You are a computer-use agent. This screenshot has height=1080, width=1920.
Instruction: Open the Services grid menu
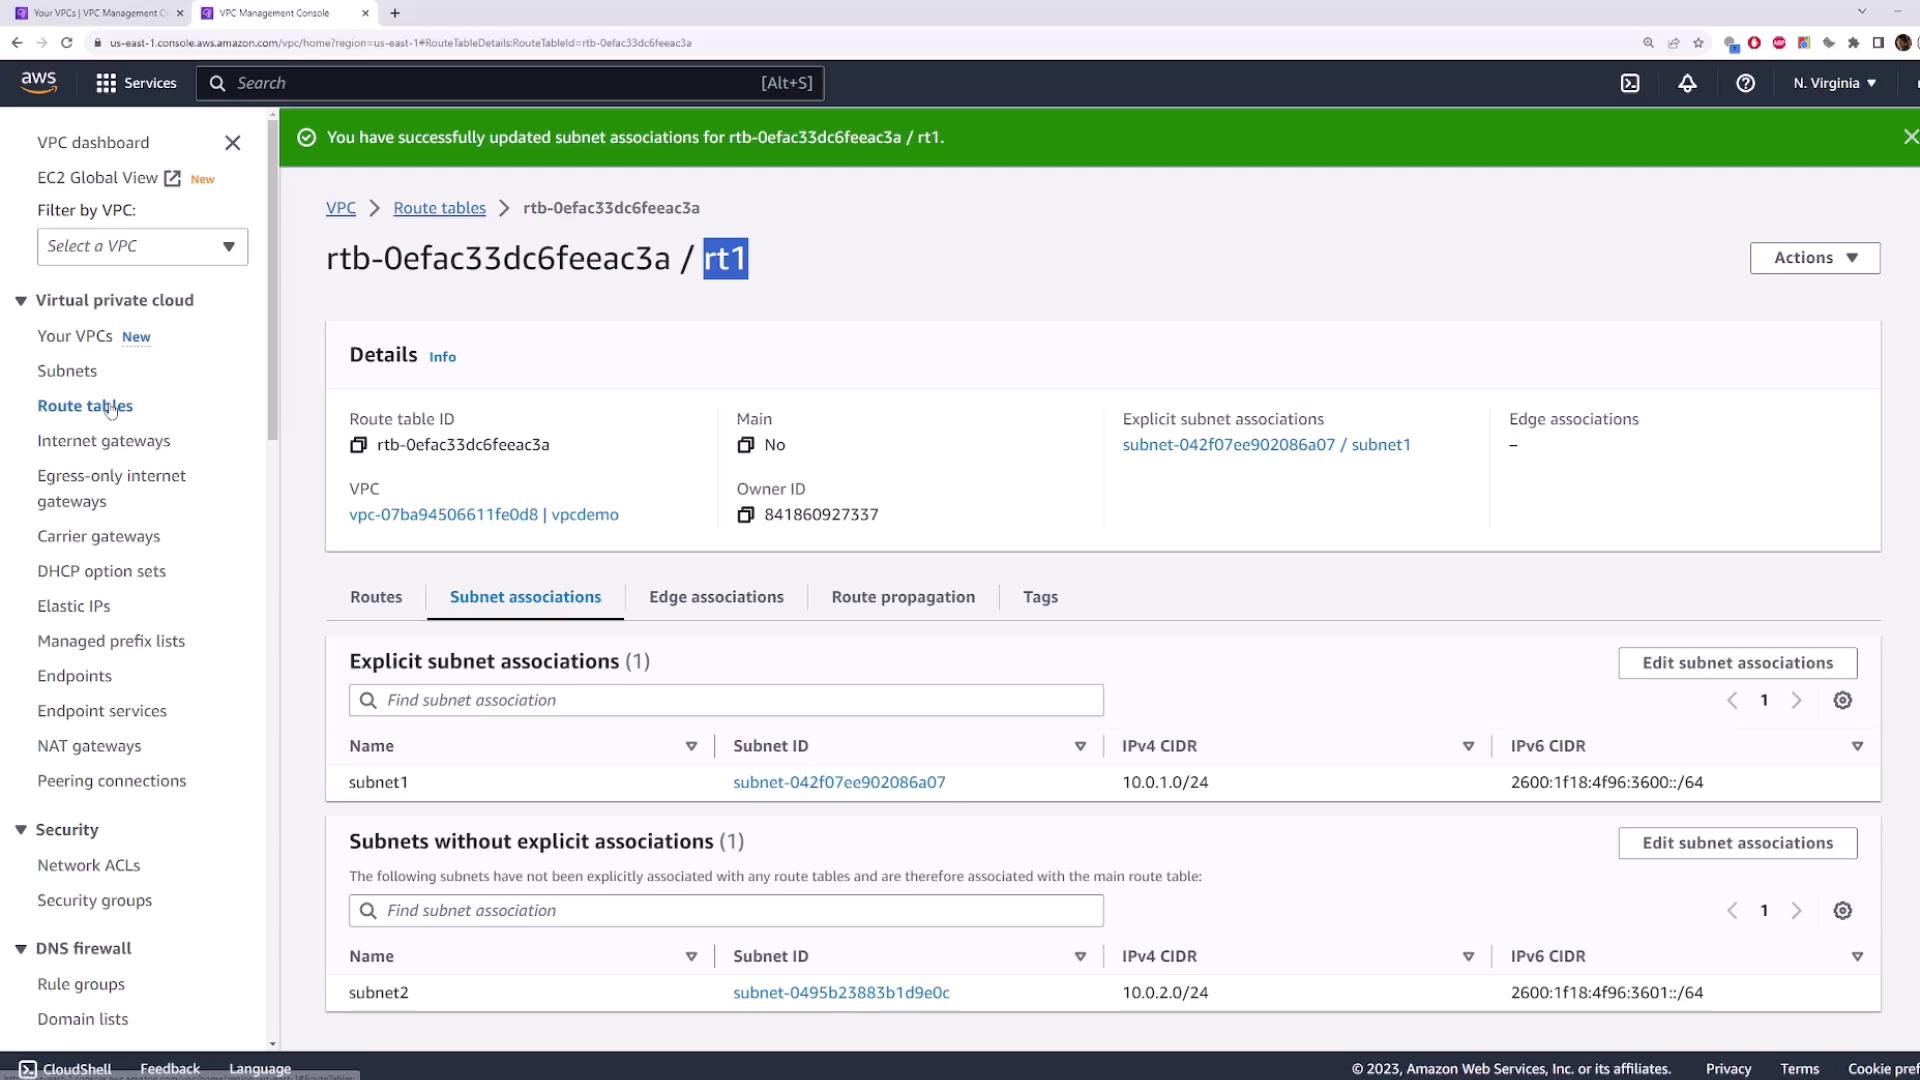[136, 83]
